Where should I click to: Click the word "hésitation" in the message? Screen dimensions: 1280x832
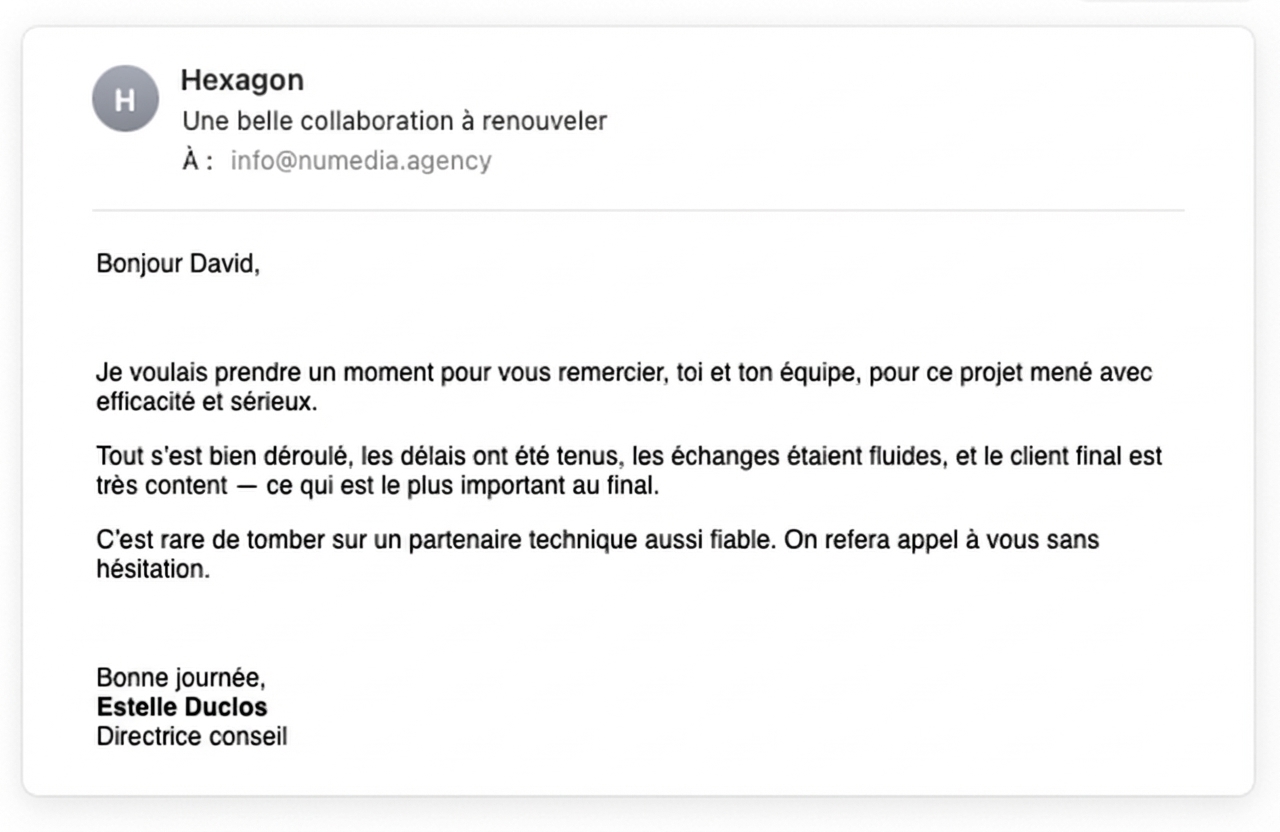tap(151, 570)
